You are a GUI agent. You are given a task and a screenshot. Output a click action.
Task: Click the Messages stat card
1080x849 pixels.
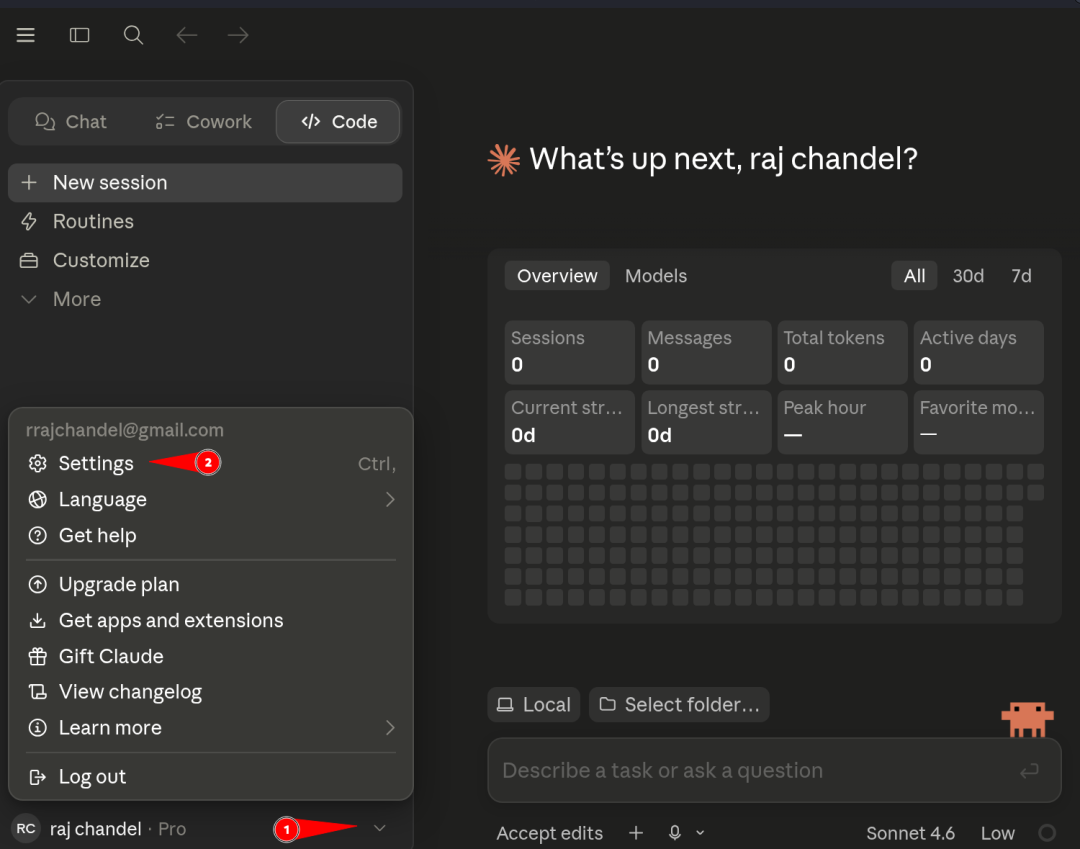tap(705, 352)
